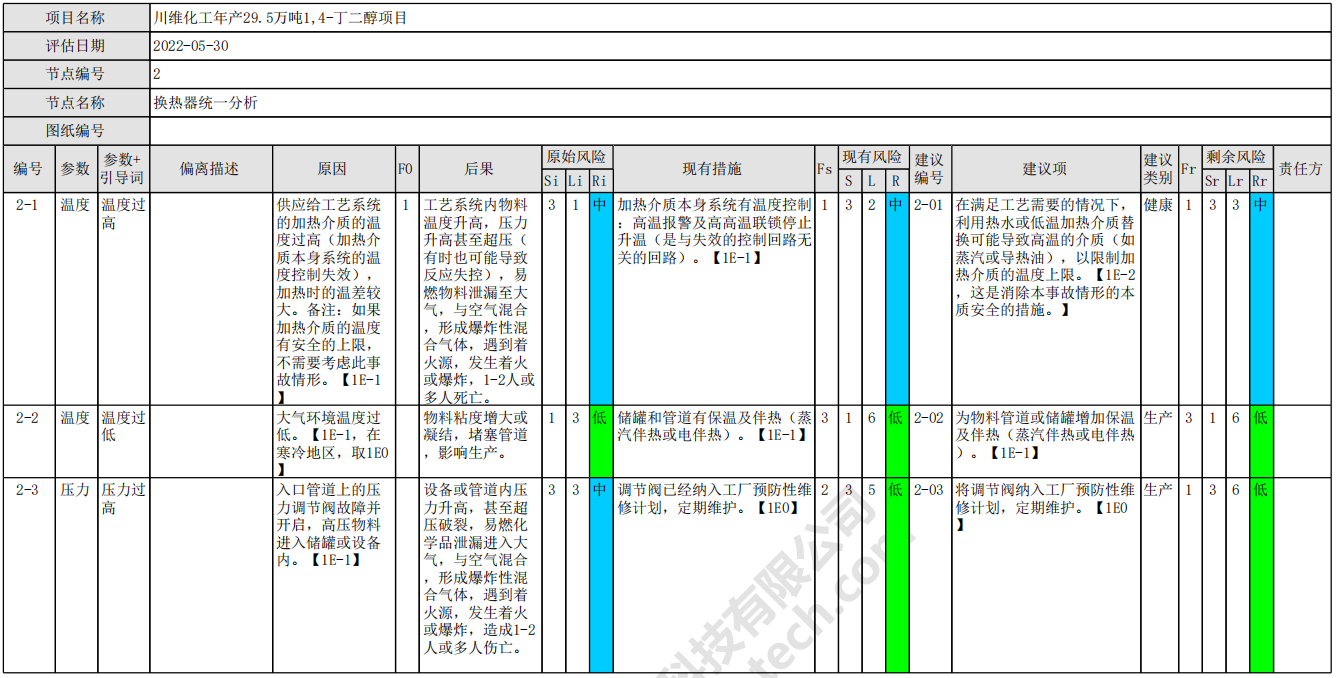Click the 建议编号 column header

929,169
